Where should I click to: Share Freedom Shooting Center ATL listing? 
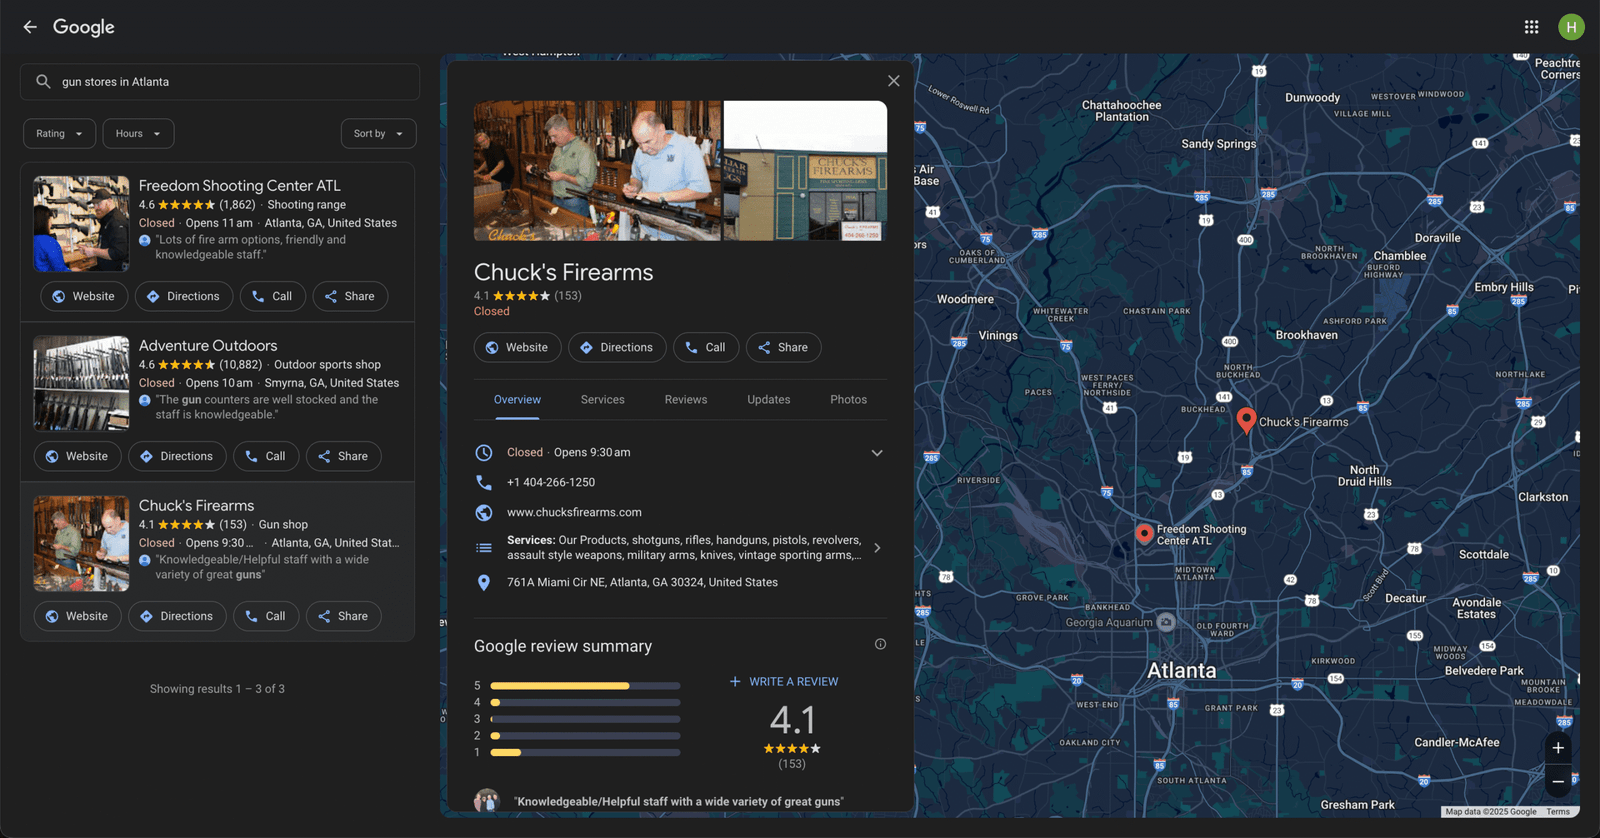(350, 296)
